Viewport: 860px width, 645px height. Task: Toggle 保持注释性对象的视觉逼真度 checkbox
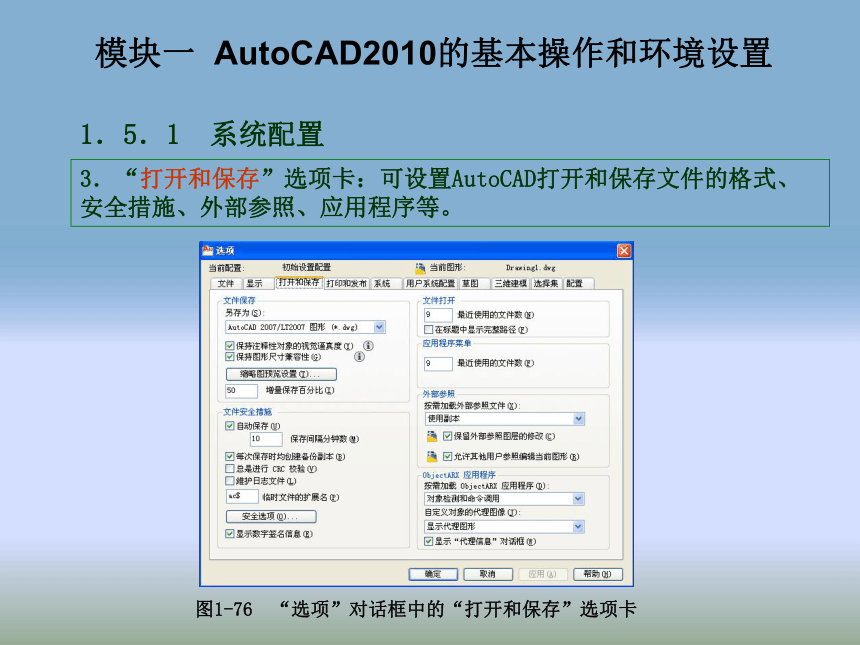[x=230, y=346]
